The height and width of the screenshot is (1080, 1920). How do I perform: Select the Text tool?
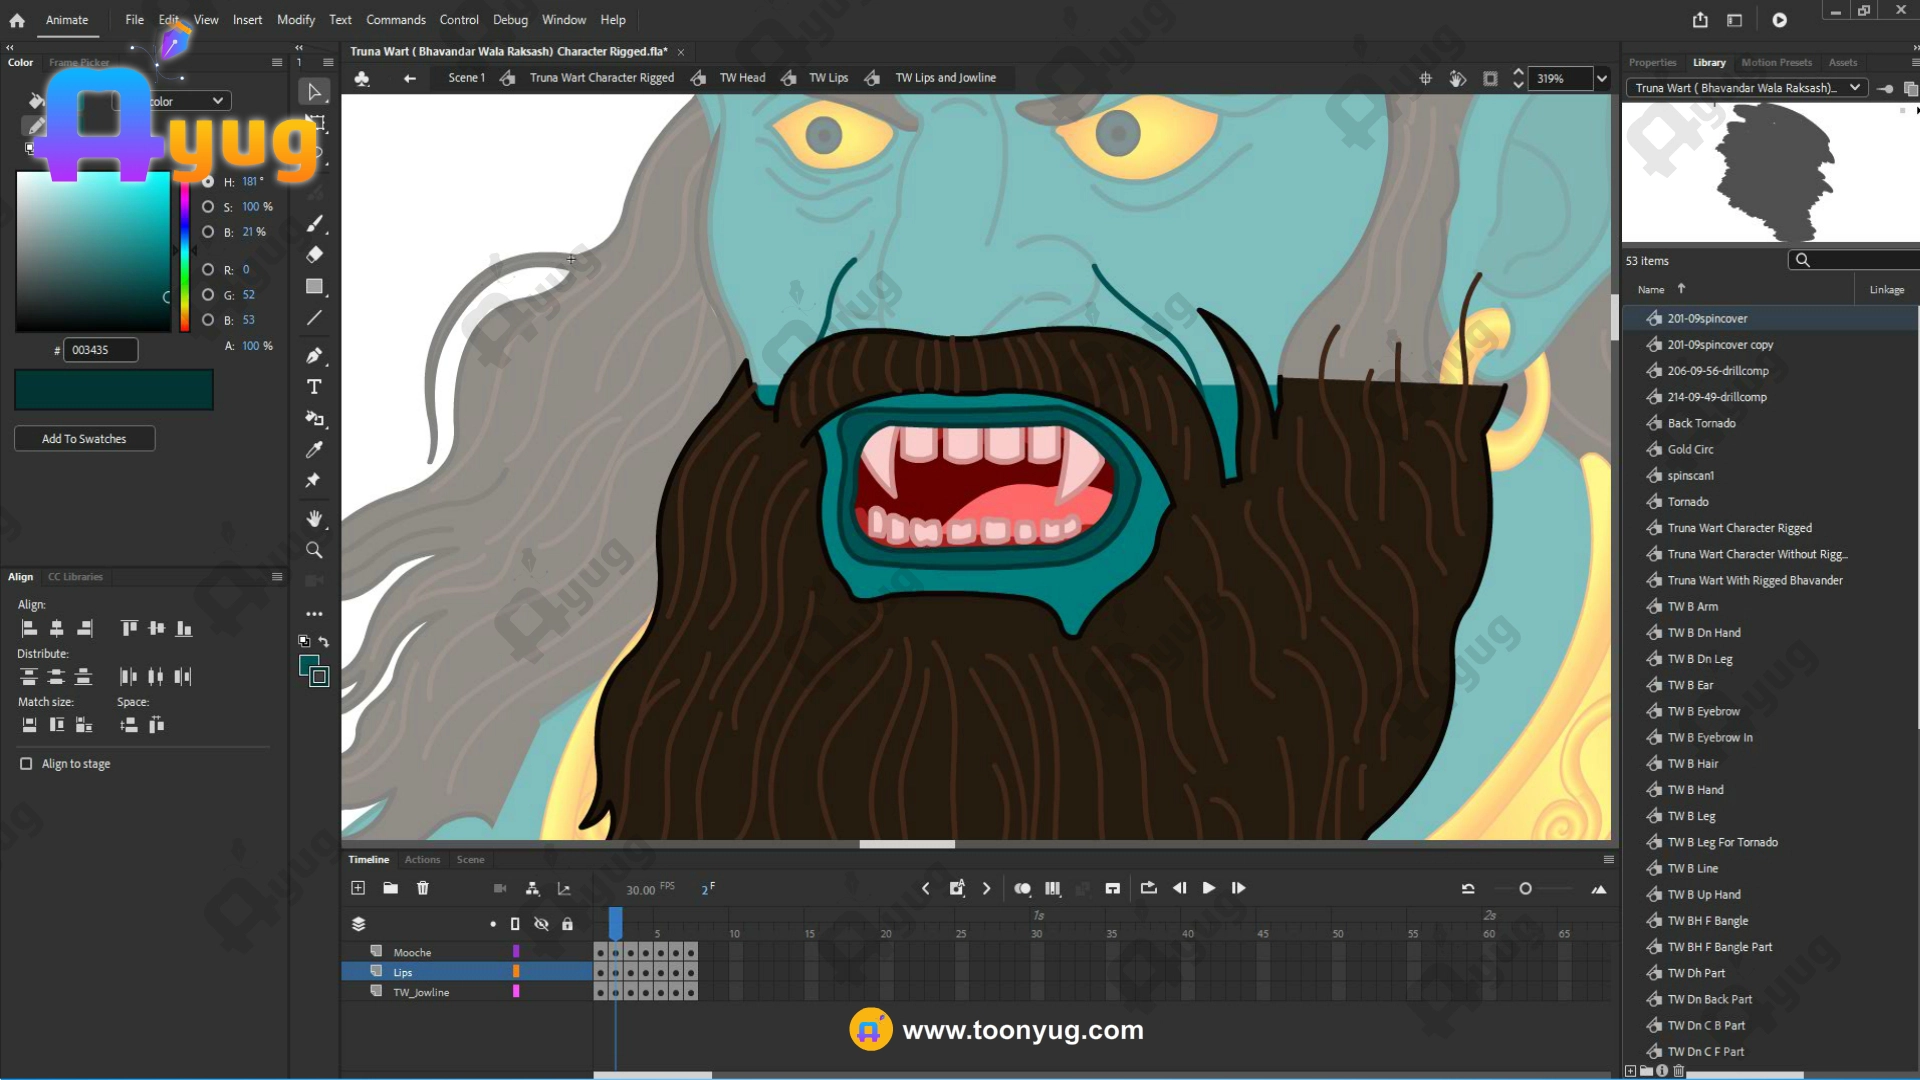tap(314, 387)
